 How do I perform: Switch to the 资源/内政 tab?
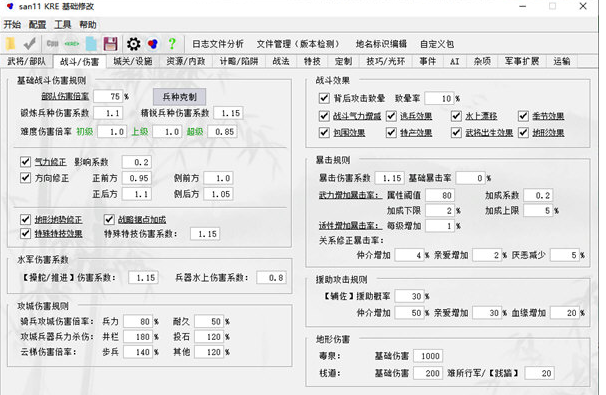point(186,61)
